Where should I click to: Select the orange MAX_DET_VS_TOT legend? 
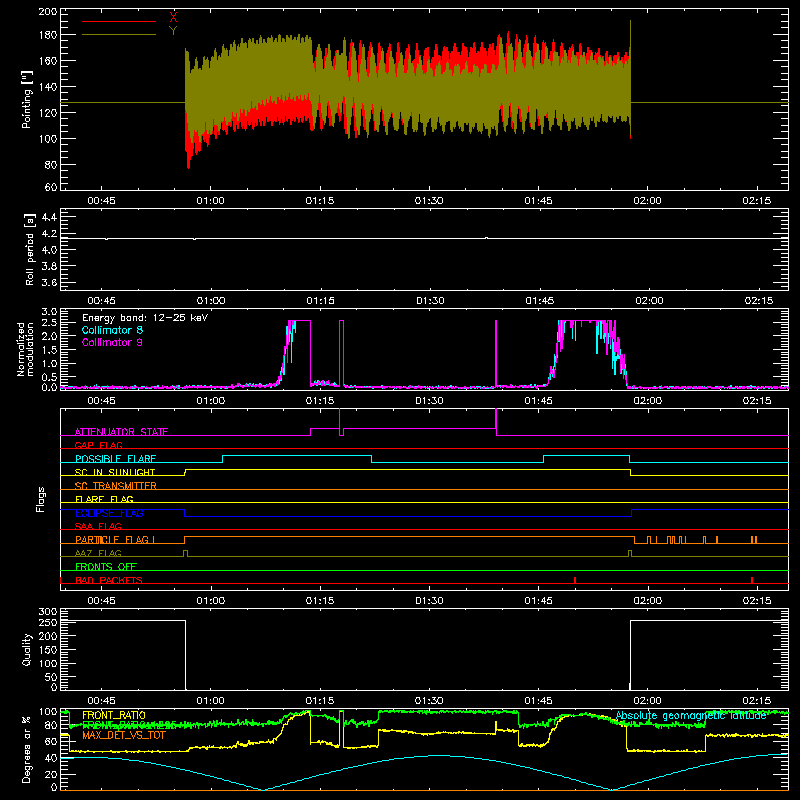click(124, 735)
